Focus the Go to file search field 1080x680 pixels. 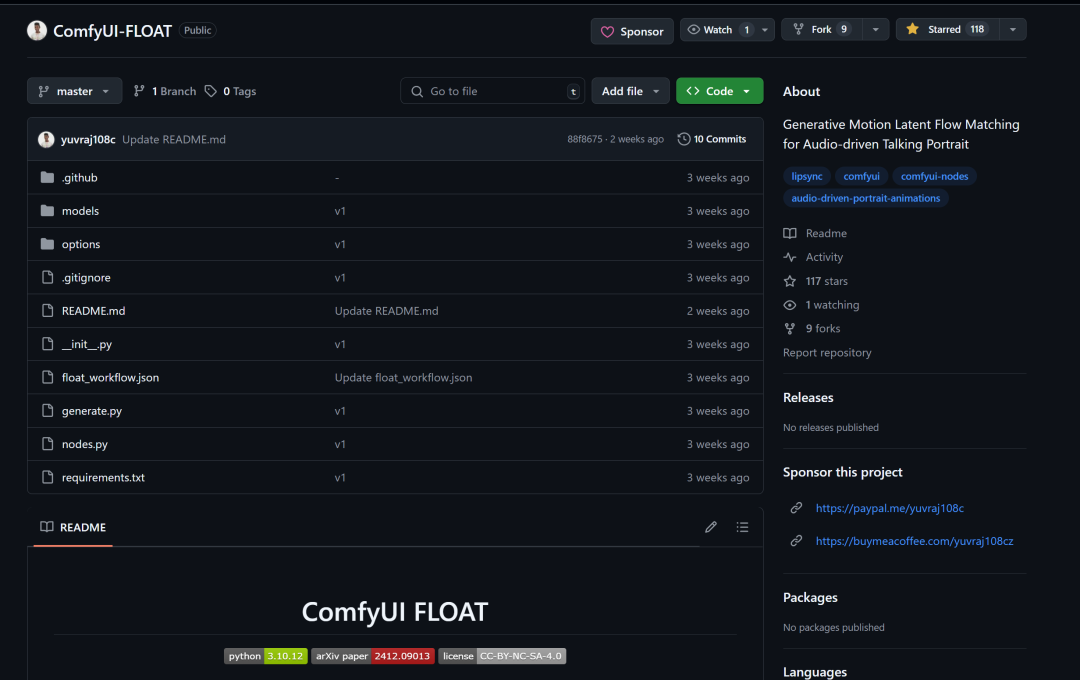coord(492,91)
